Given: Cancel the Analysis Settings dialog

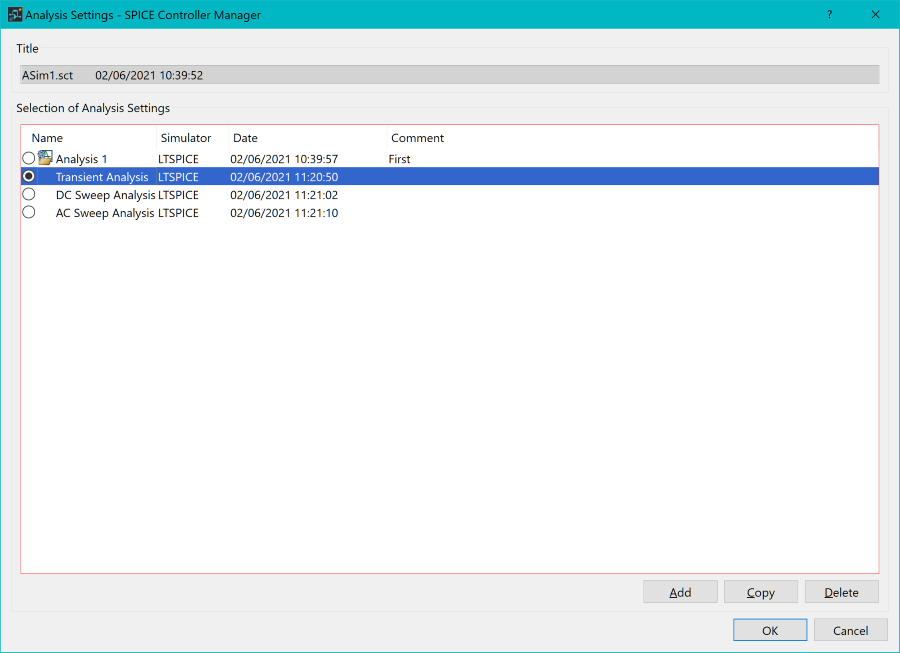Looking at the screenshot, I should click(850, 631).
